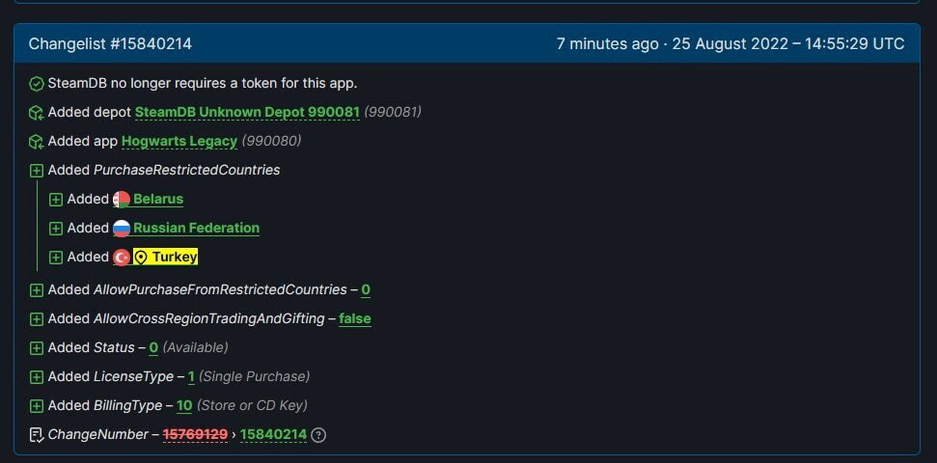
Task: Open the new changelist number 15840214
Action: click(x=273, y=434)
